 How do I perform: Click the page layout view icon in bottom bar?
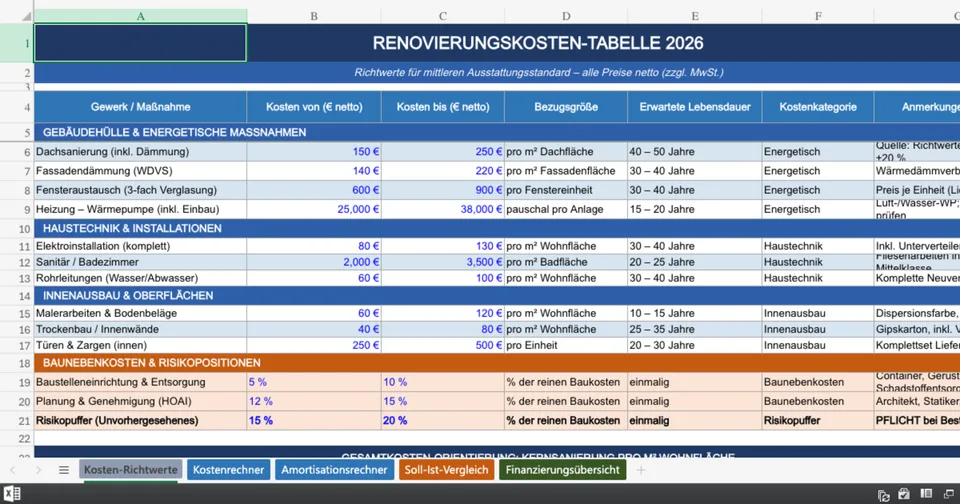[x=926, y=494]
